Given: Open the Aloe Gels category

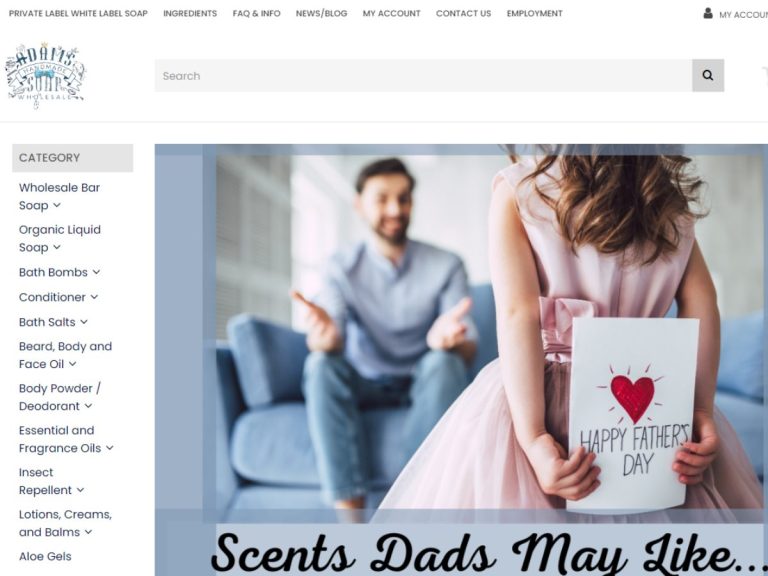Looking at the screenshot, I should (45, 556).
